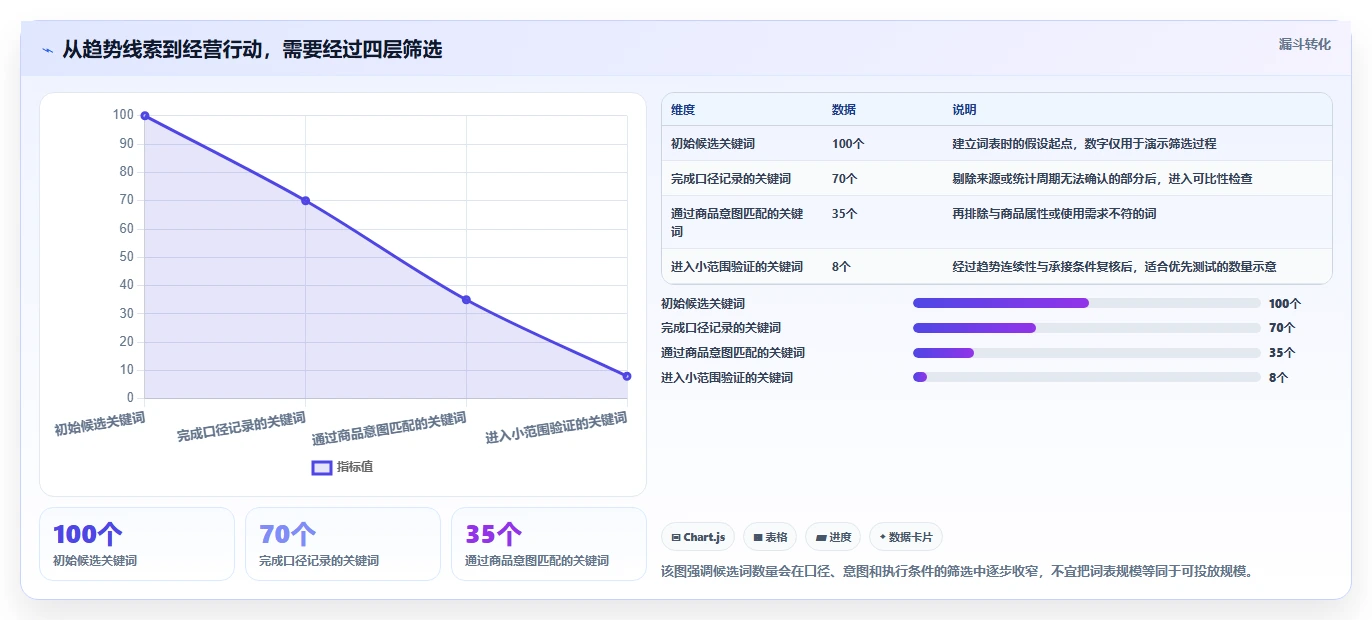The image size is (1372, 620).
Task: Open the 100个 初始候选关键词 stat card
Action: (x=137, y=544)
